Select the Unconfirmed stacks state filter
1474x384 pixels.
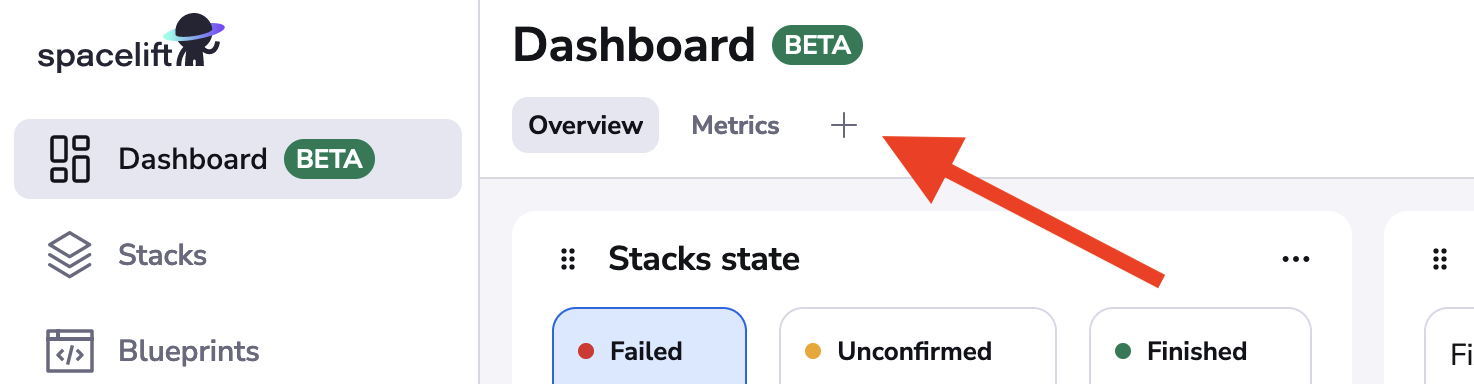pos(918,346)
